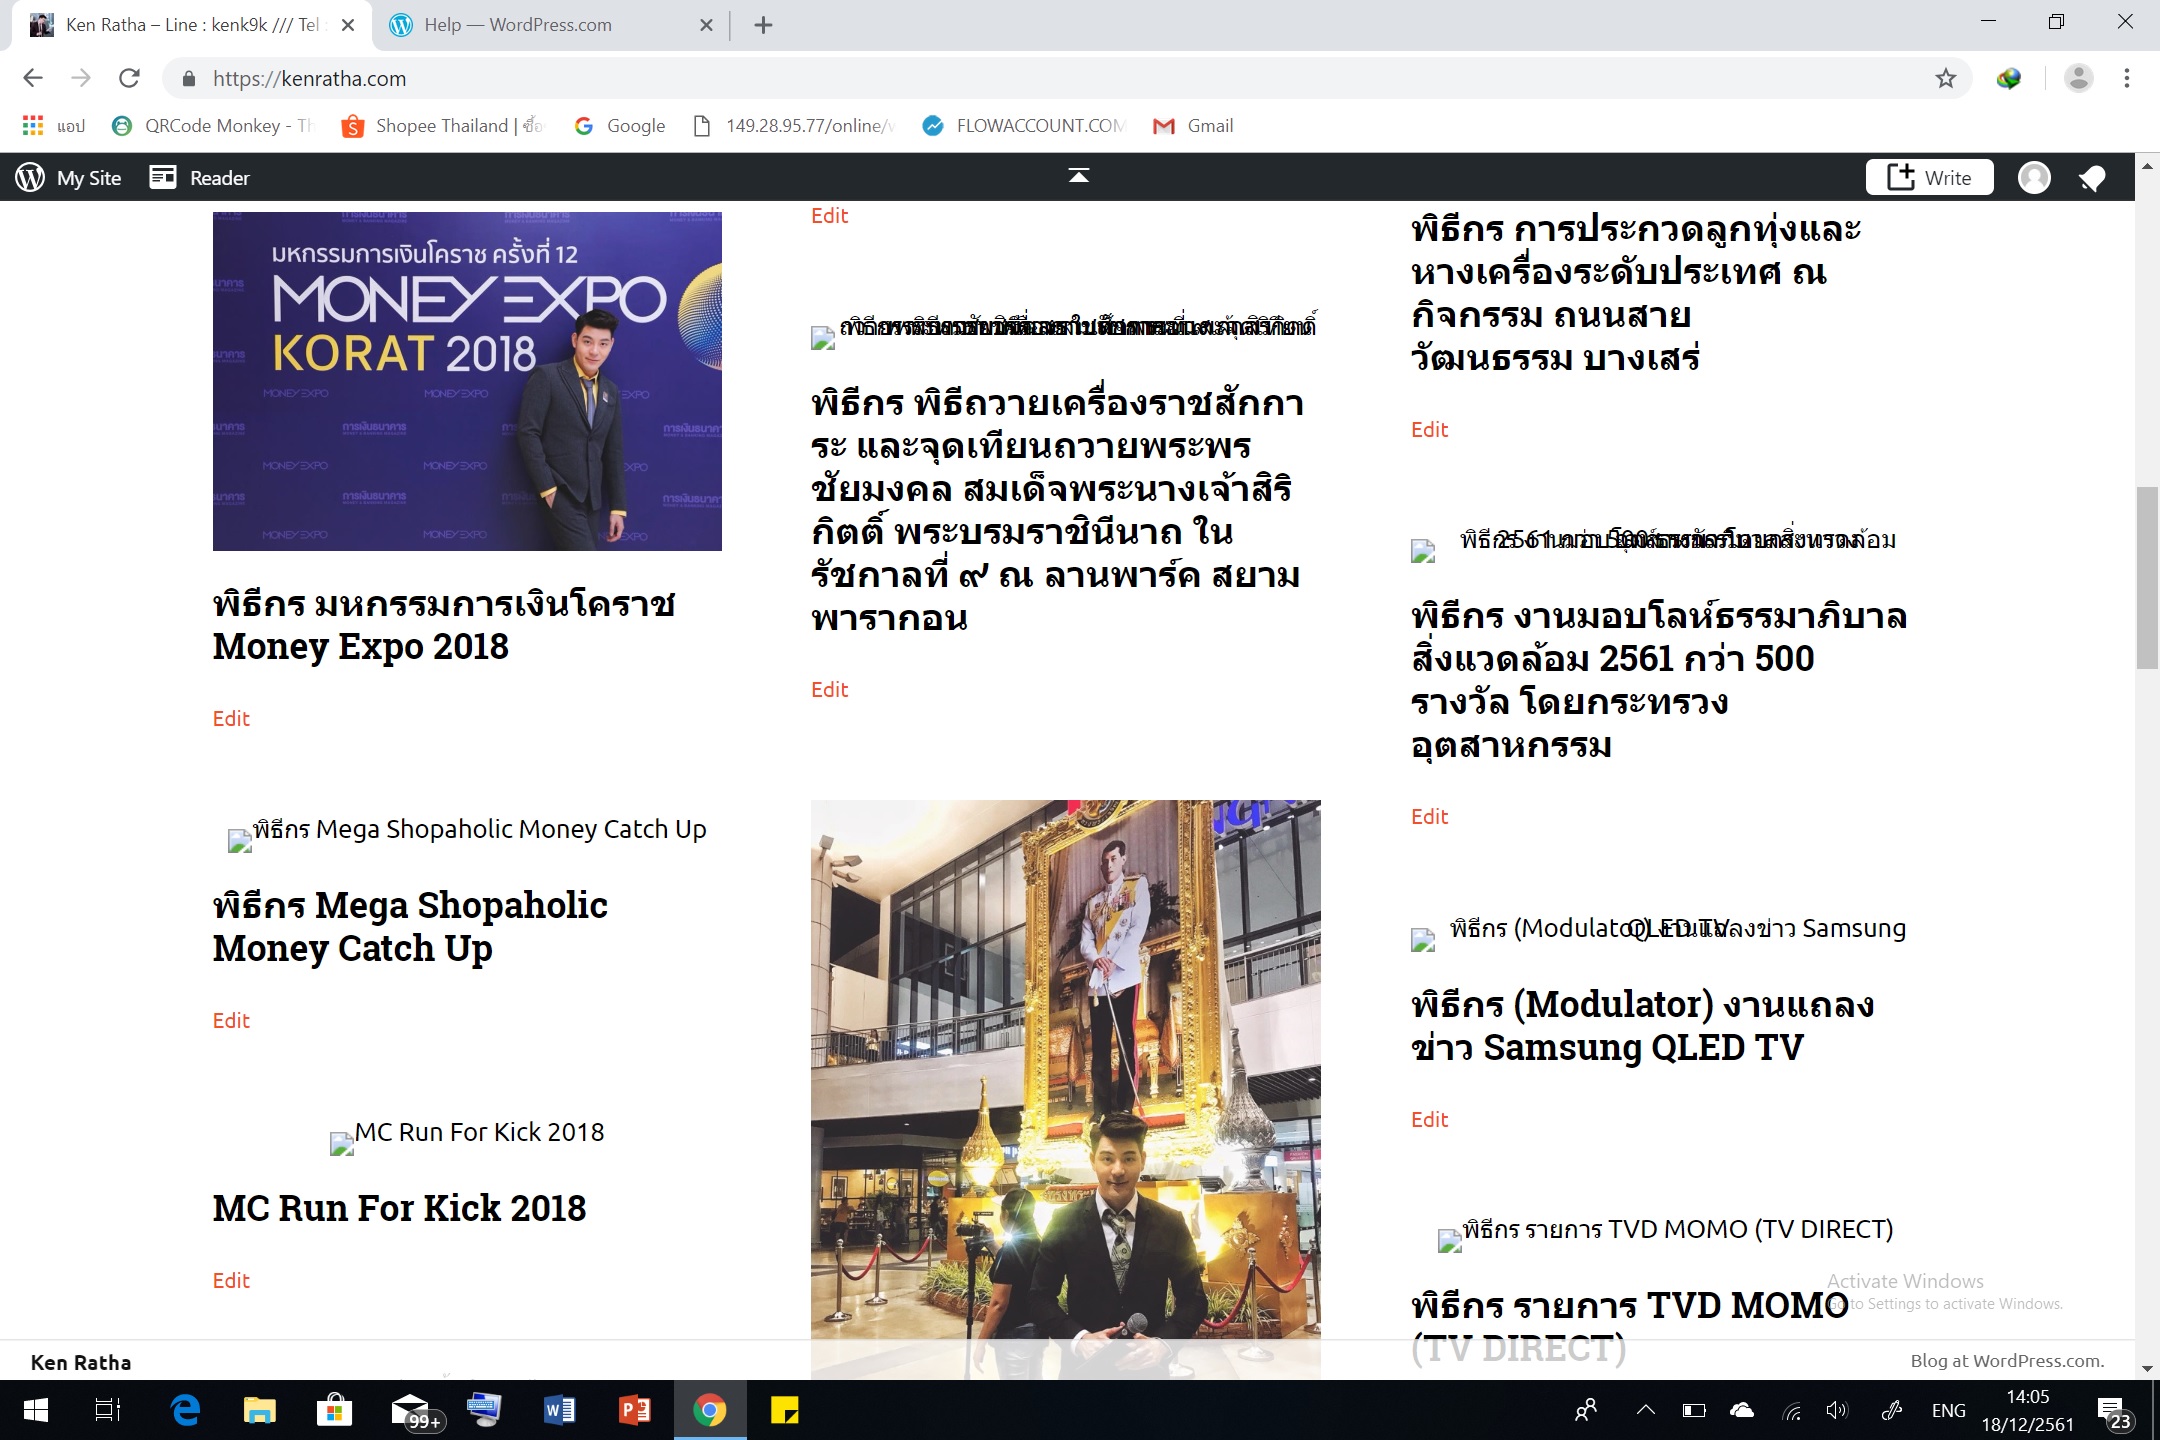Show hidden system tray icons
The height and width of the screenshot is (1440, 2160).
point(1645,1411)
